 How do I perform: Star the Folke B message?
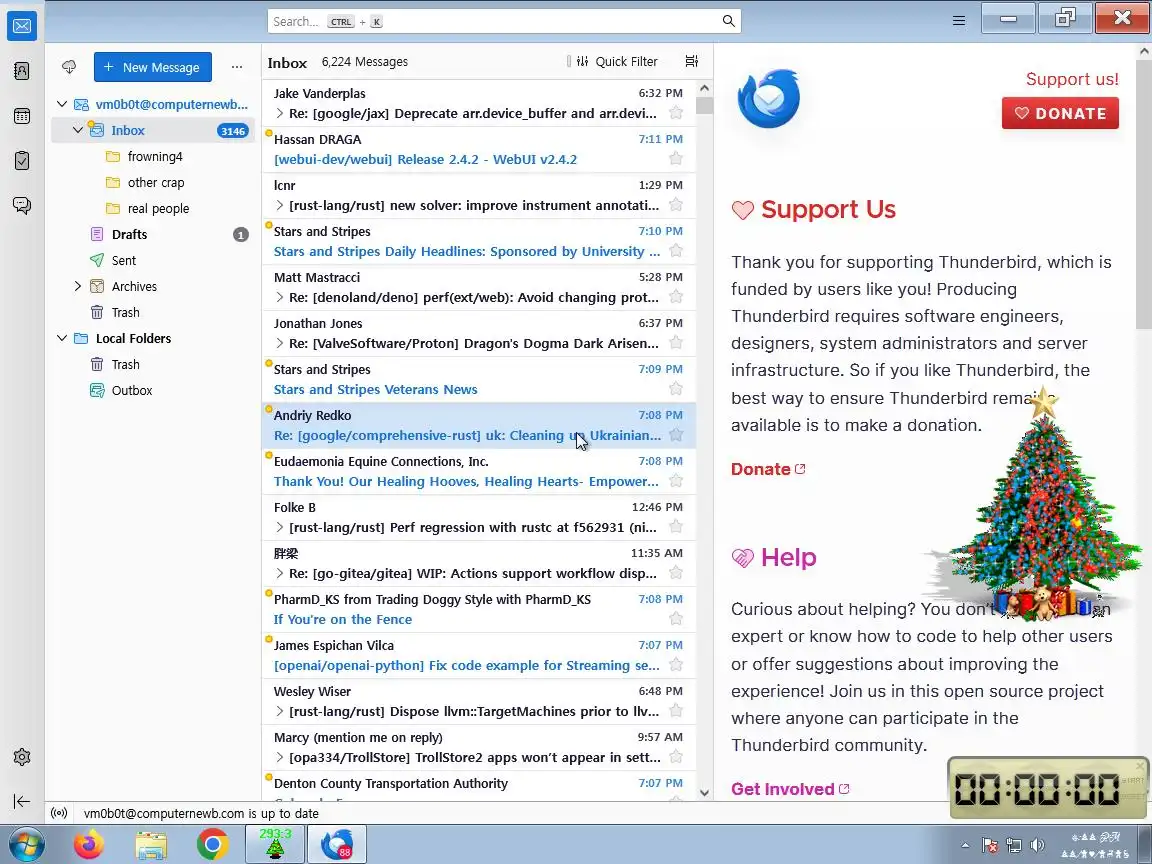(676, 527)
